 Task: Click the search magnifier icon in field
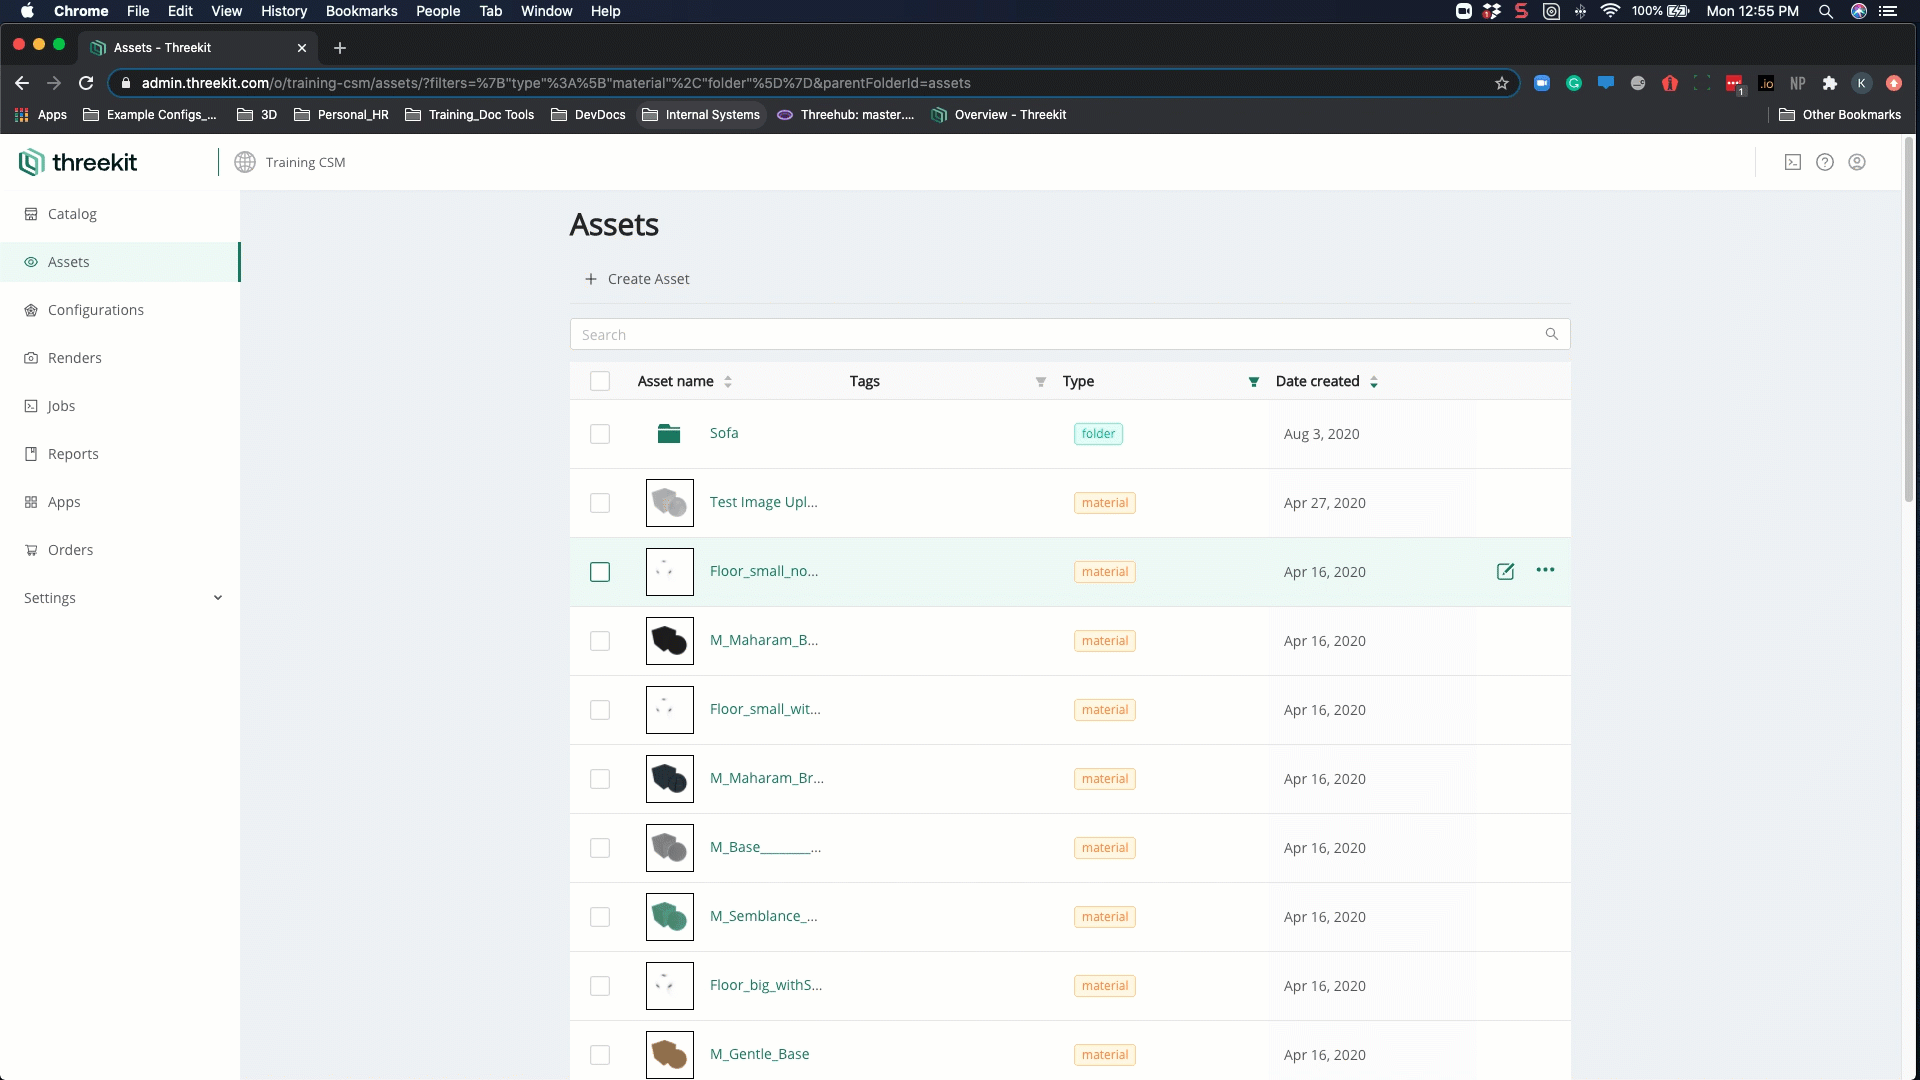point(1551,334)
